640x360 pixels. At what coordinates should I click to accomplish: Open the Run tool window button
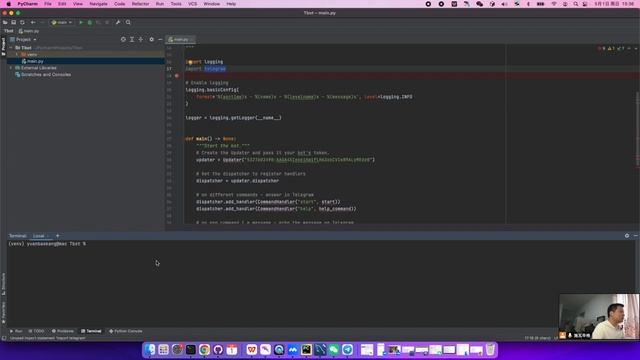pyautogui.click(x=16, y=331)
